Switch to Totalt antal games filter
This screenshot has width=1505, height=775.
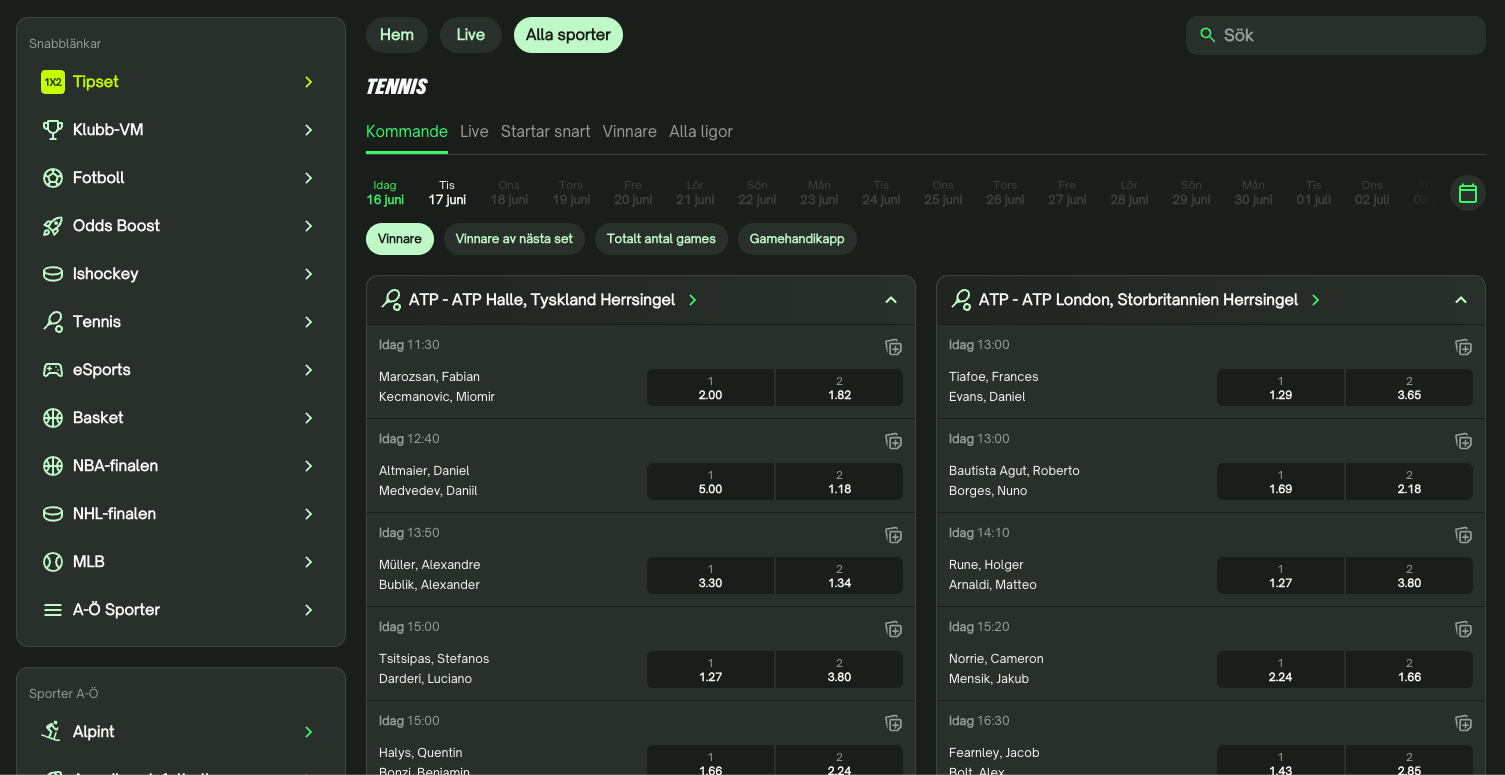point(661,239)
